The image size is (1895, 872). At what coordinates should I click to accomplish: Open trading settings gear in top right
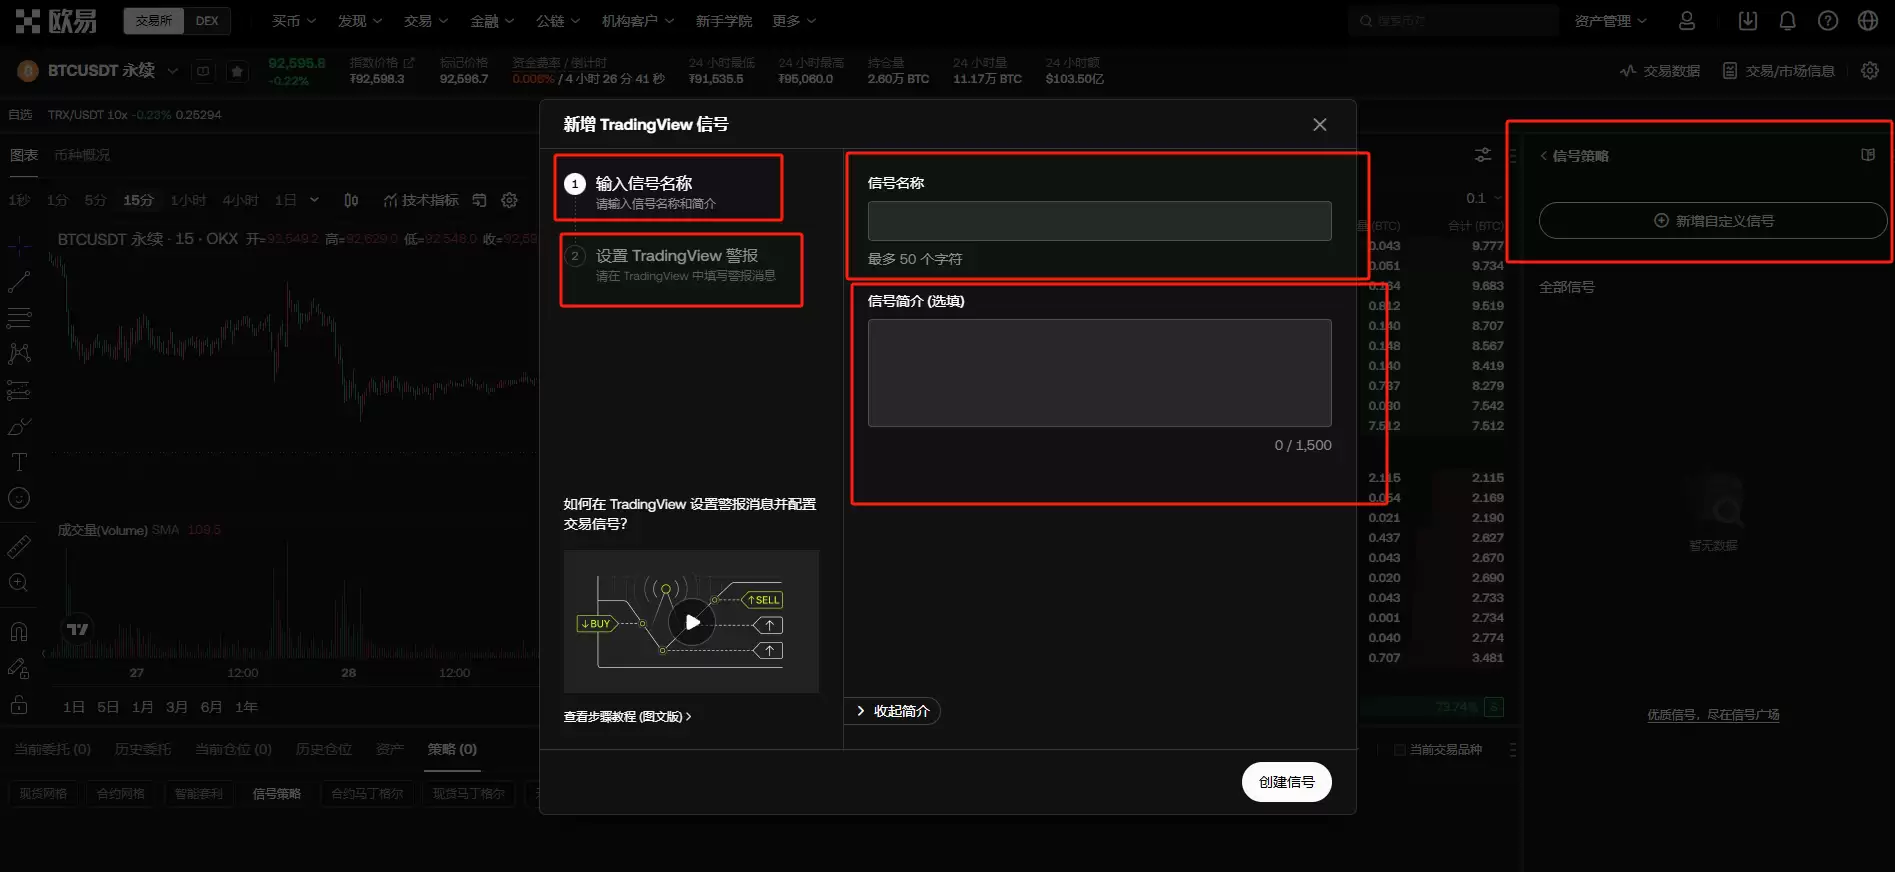click(x=1869, y=71)
